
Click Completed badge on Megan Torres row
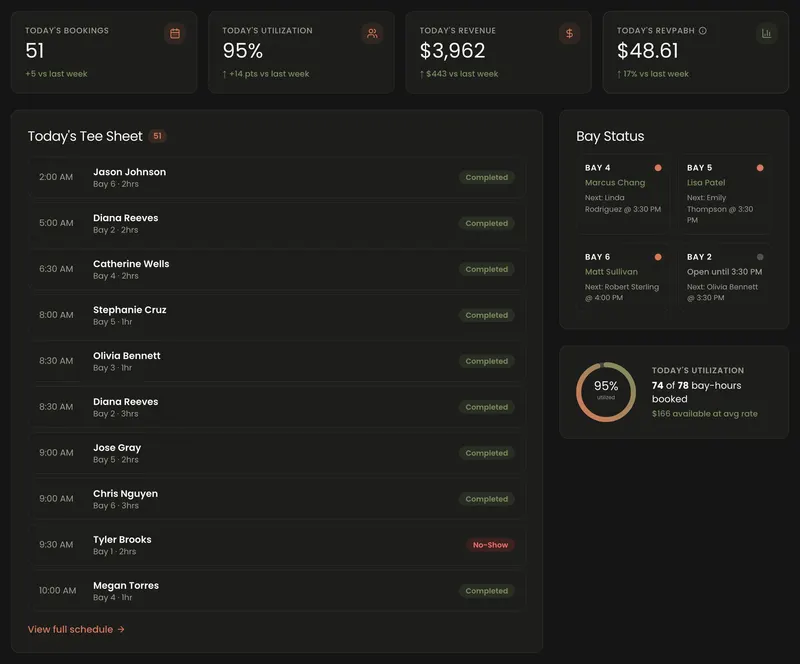coord(486,591)
